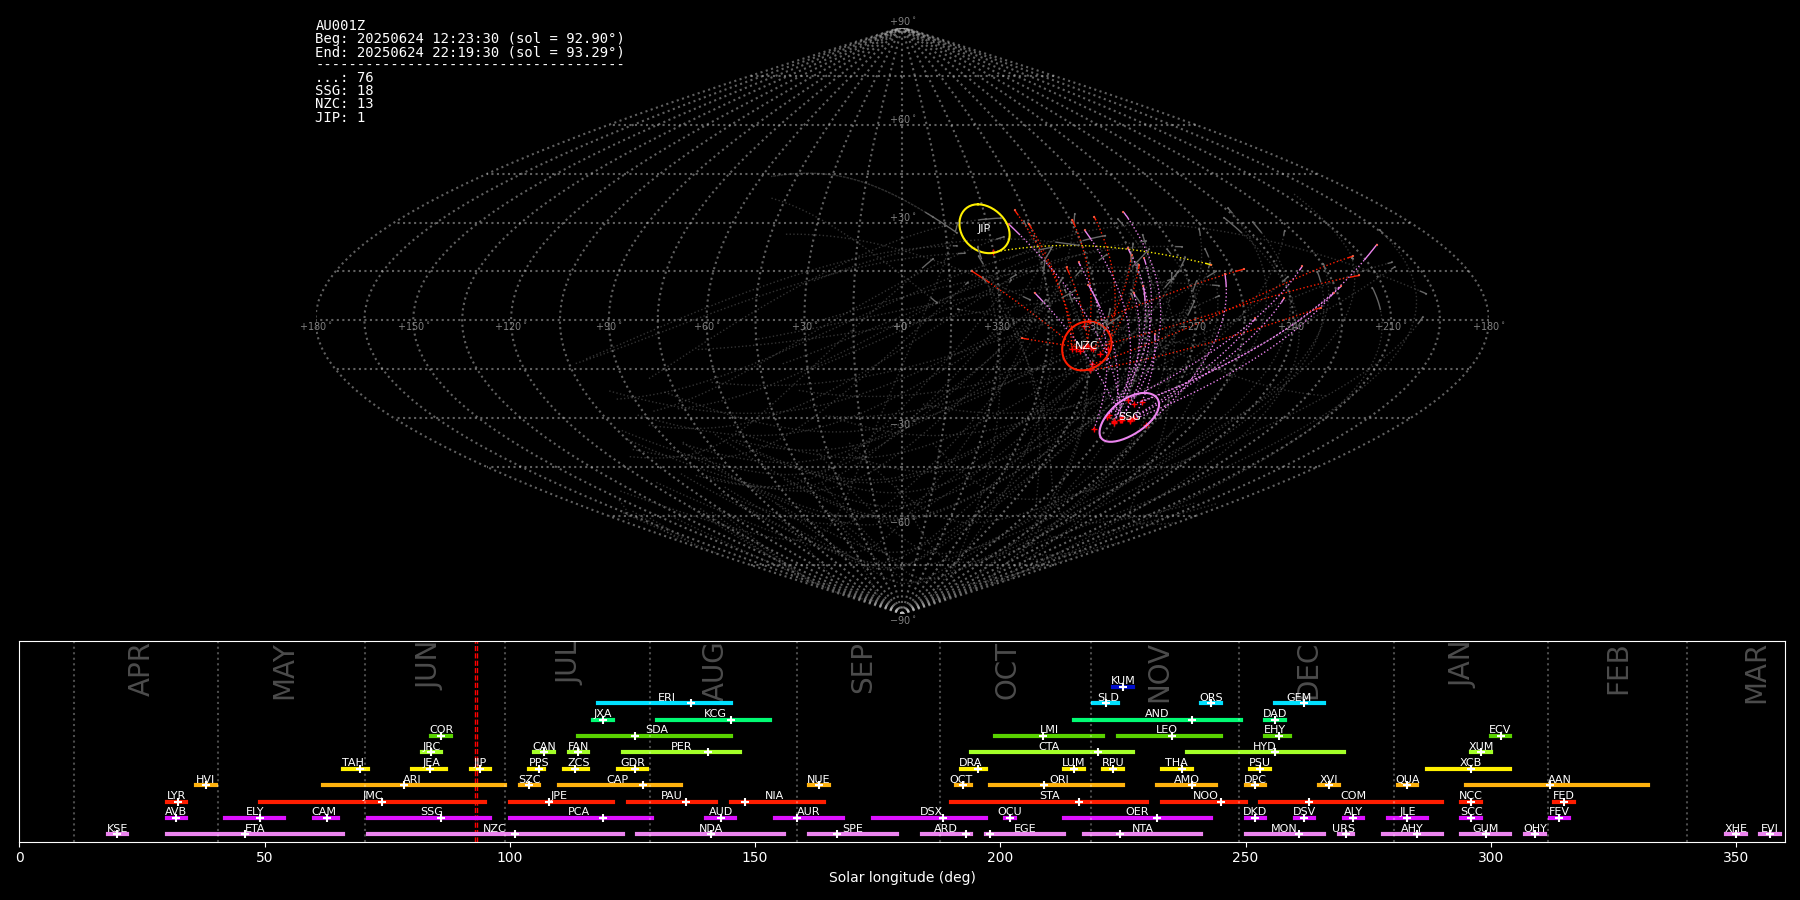Click the red JMC shower bar
Image resolution: width=1800 pixels, height=900 pixels.
[372, 802]
